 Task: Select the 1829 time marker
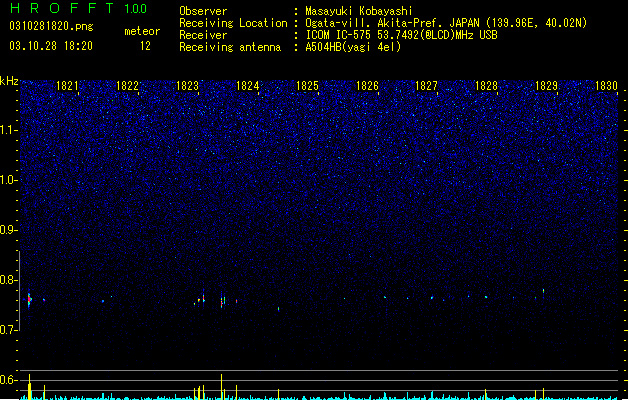coord(546,86)
